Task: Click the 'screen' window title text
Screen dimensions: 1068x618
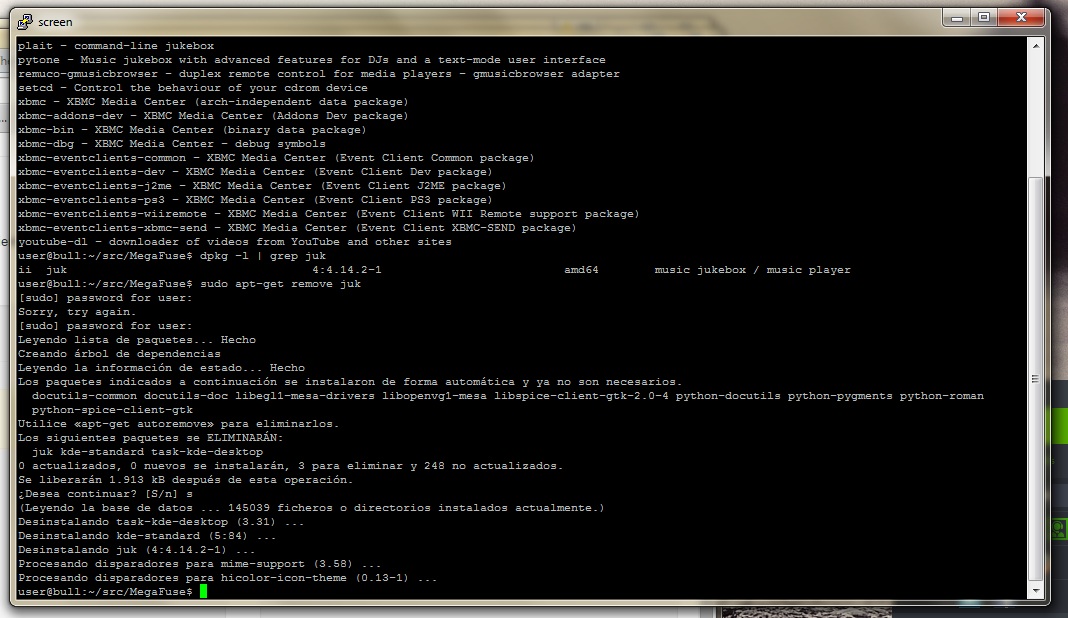Action: point(55,22)
